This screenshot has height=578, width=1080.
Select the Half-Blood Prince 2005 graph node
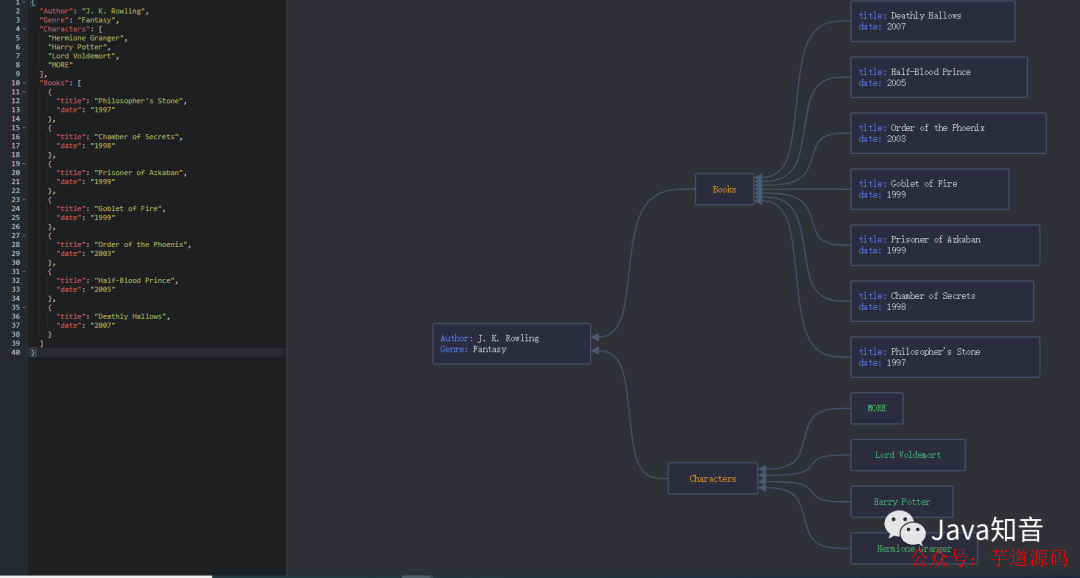[939, 77]
